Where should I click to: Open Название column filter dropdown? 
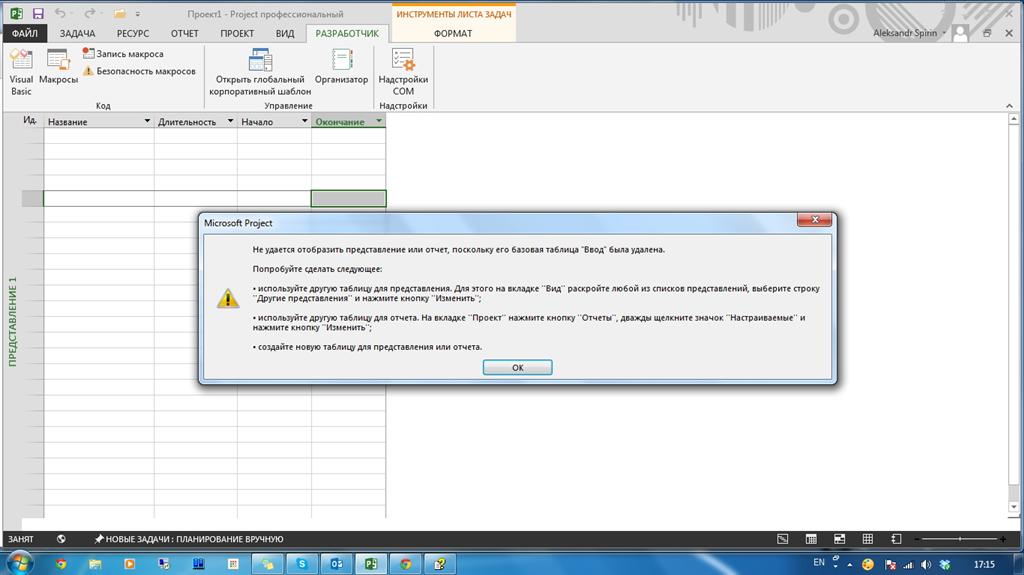pyautogui.click(x=147, y=121)
